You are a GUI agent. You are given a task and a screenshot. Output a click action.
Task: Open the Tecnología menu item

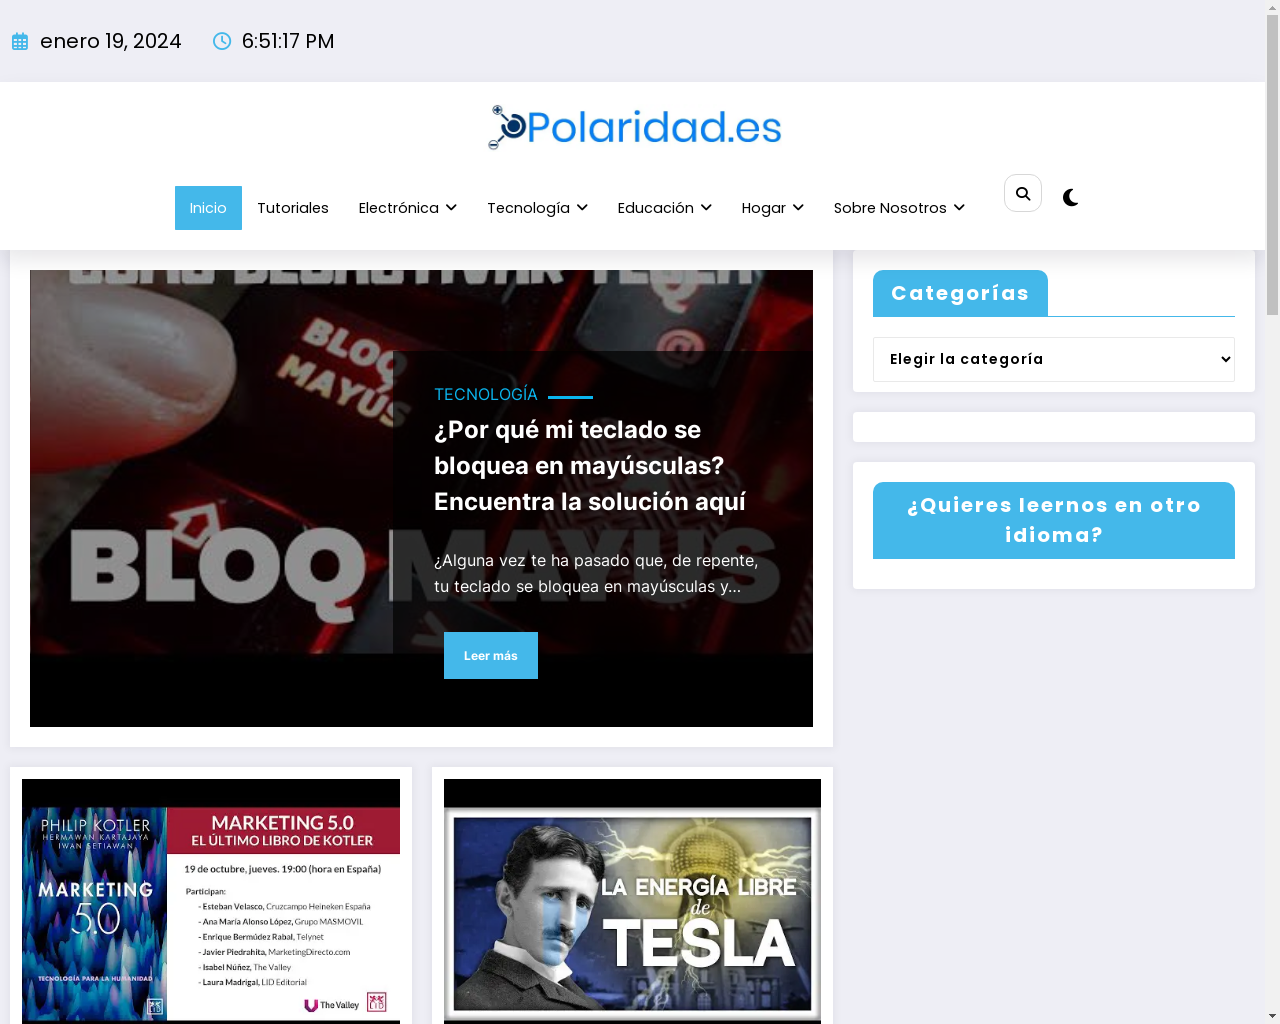528,208
